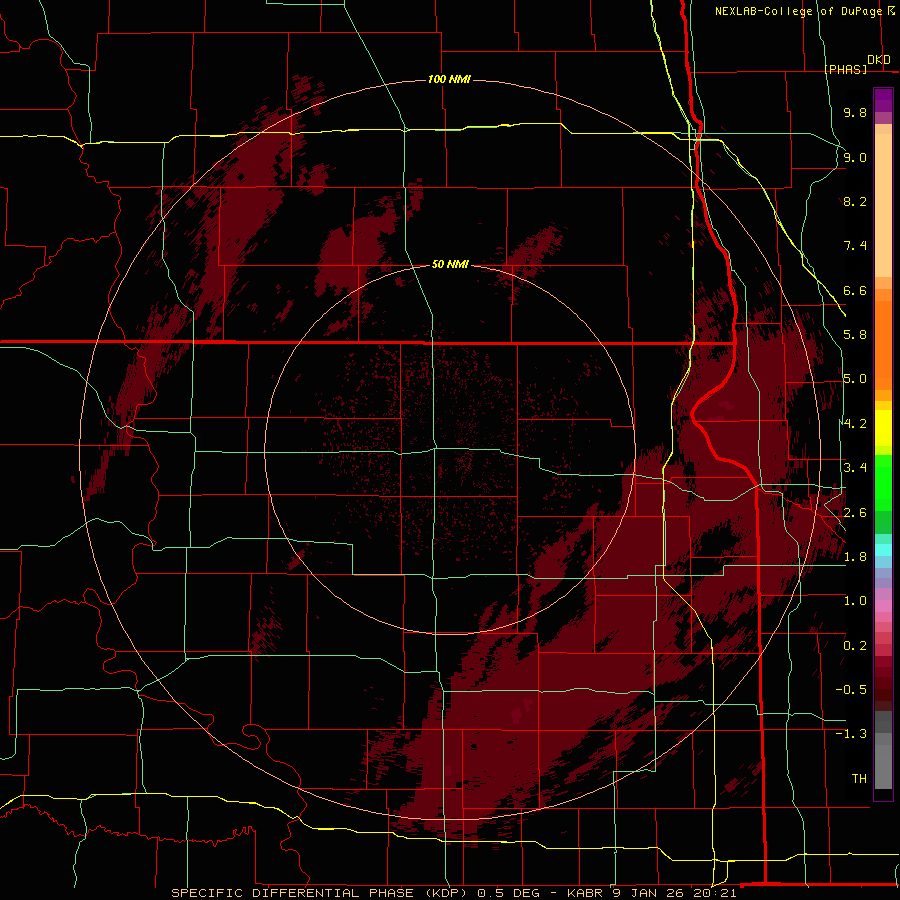This screenshot has height=900, width=900.
Task: Click the 5.8 legend value
Action: point(855,335)
